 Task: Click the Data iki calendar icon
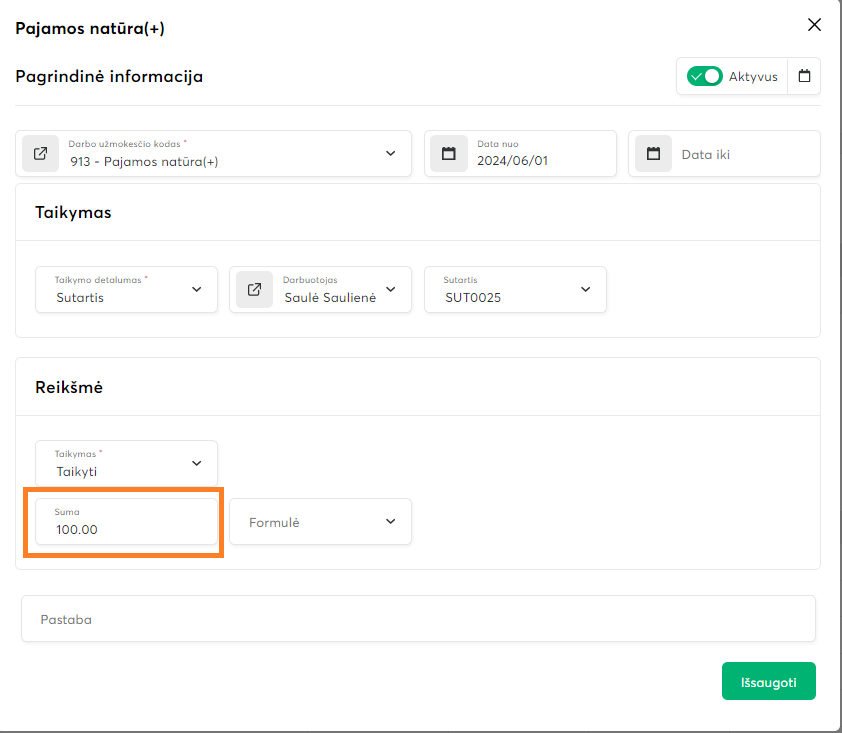[653, 154]
